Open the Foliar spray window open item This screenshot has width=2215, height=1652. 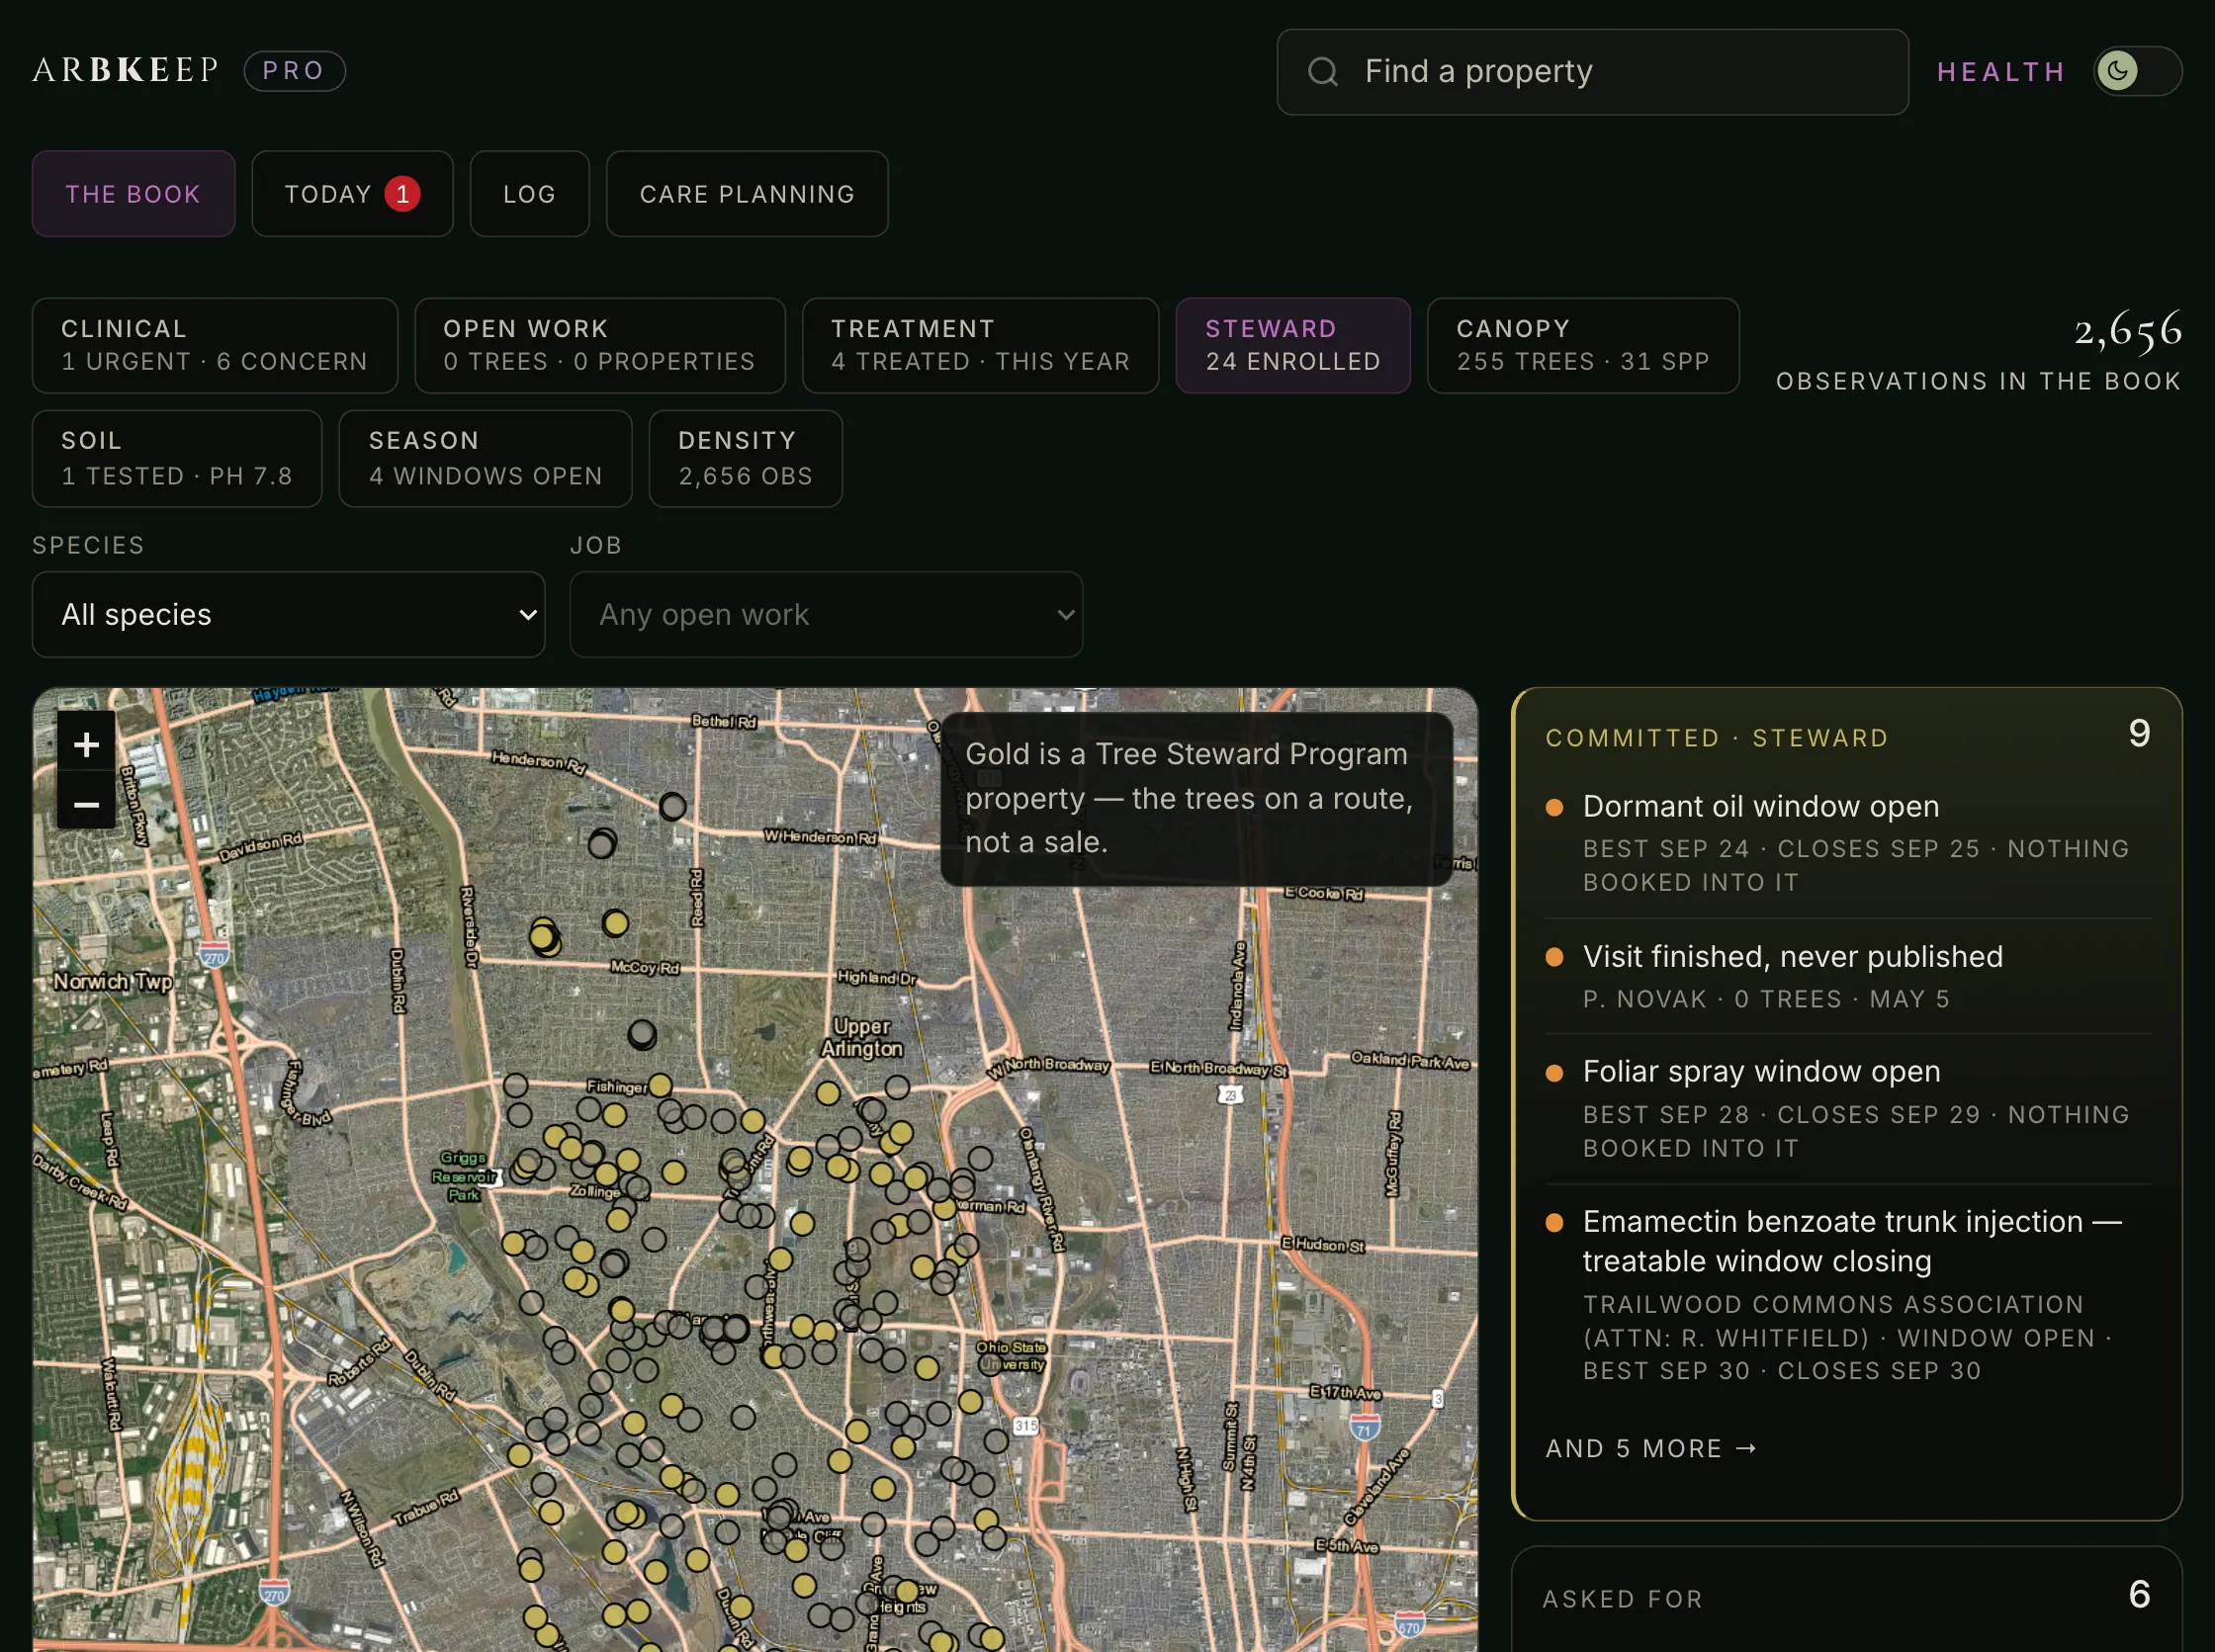[1848, 1108]
